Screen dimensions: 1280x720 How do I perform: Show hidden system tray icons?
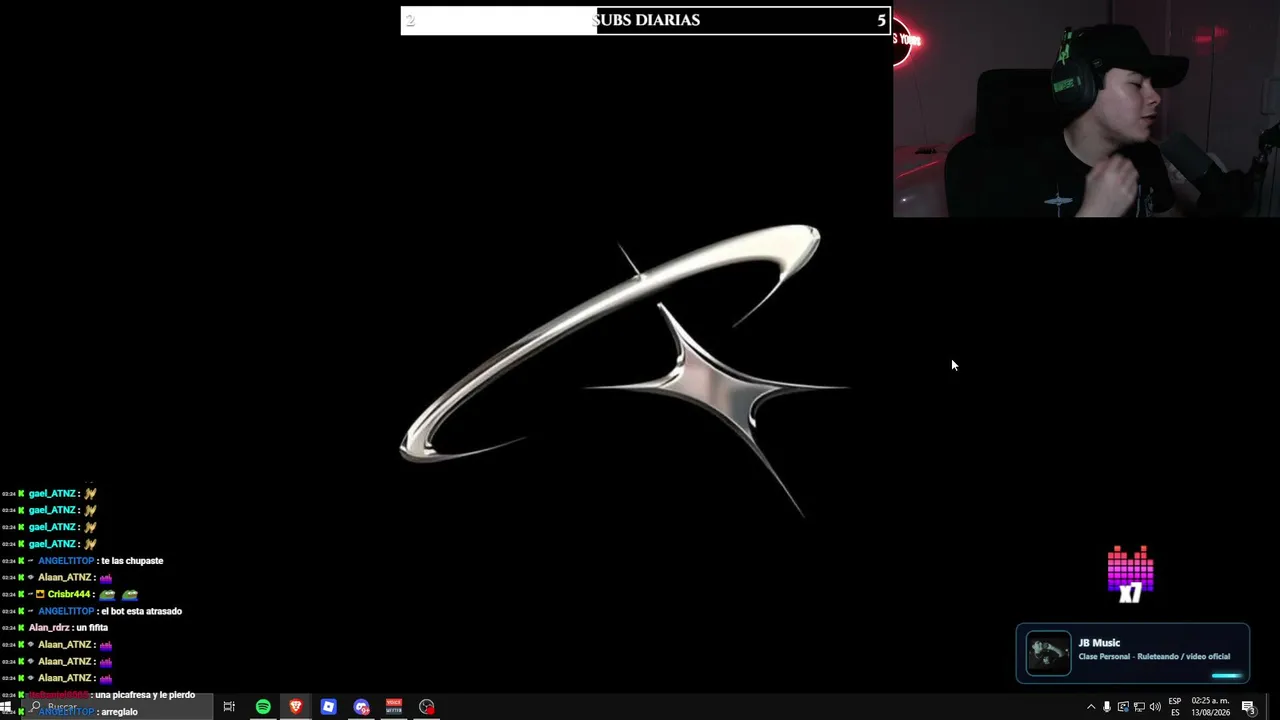(1091, 707)
